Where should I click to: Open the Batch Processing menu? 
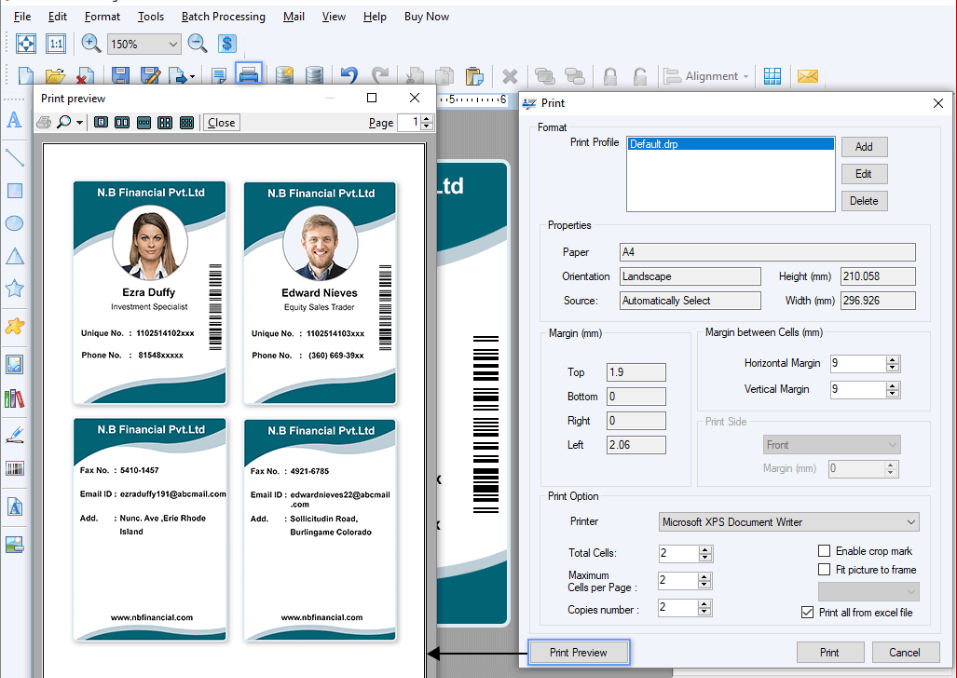click(x=223, y=17)
